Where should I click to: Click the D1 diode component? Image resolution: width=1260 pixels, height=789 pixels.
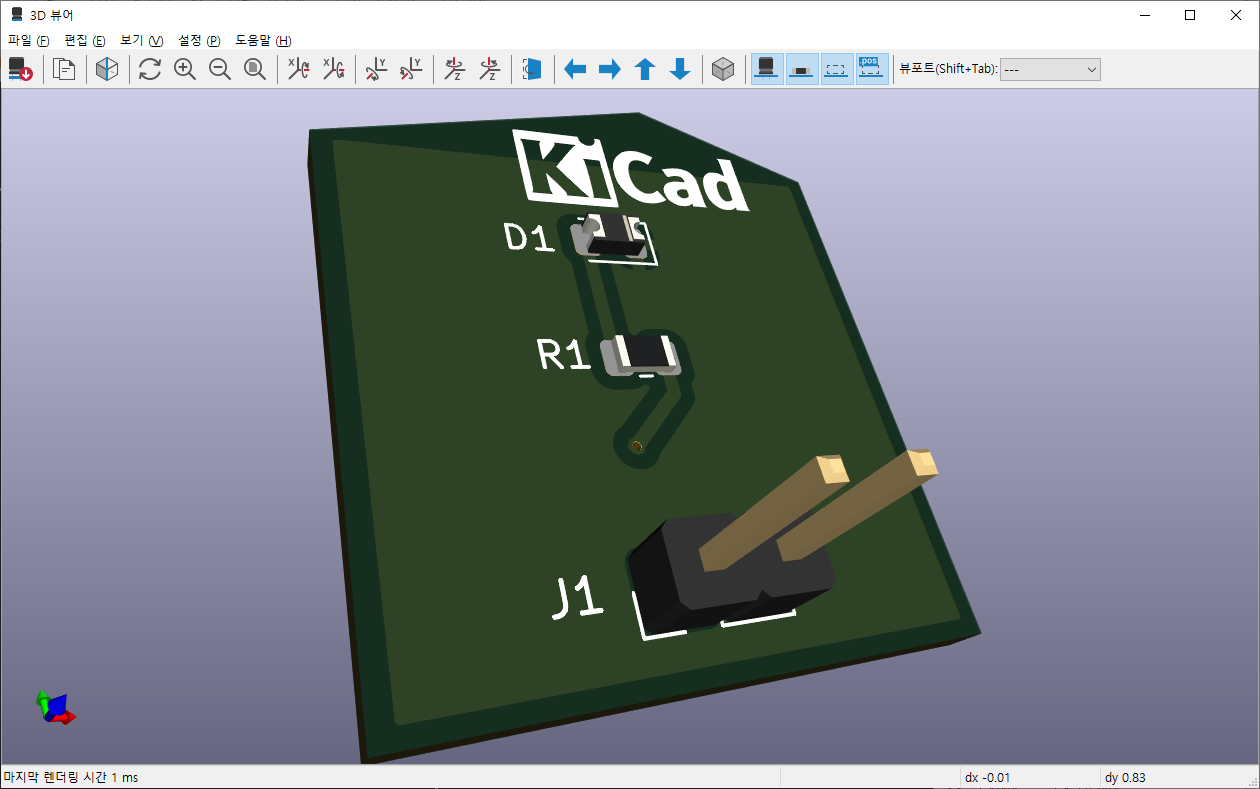[612, 238]
